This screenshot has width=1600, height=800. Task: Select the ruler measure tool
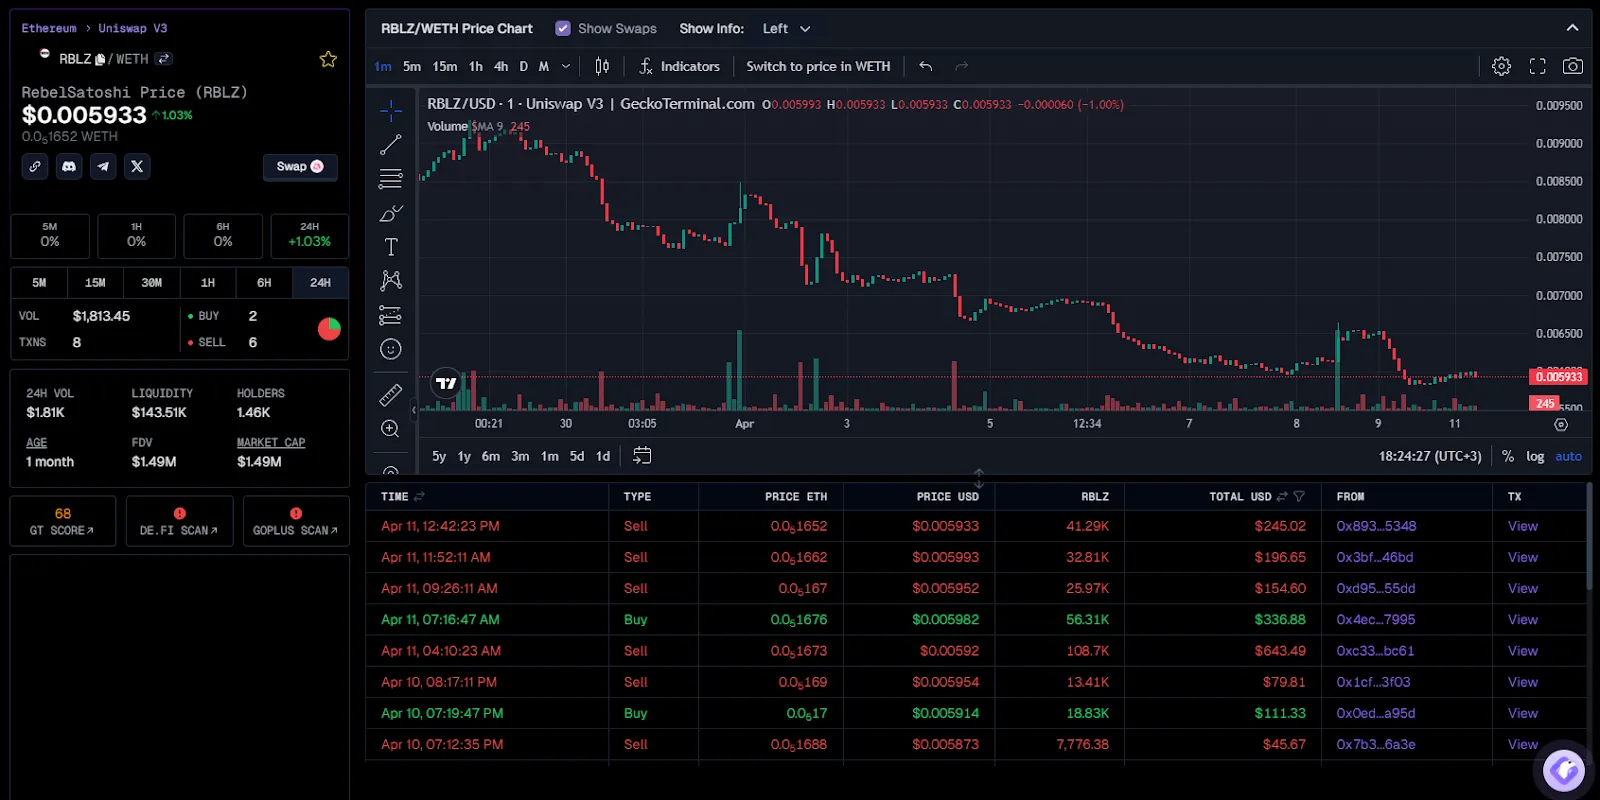point(390,395)
